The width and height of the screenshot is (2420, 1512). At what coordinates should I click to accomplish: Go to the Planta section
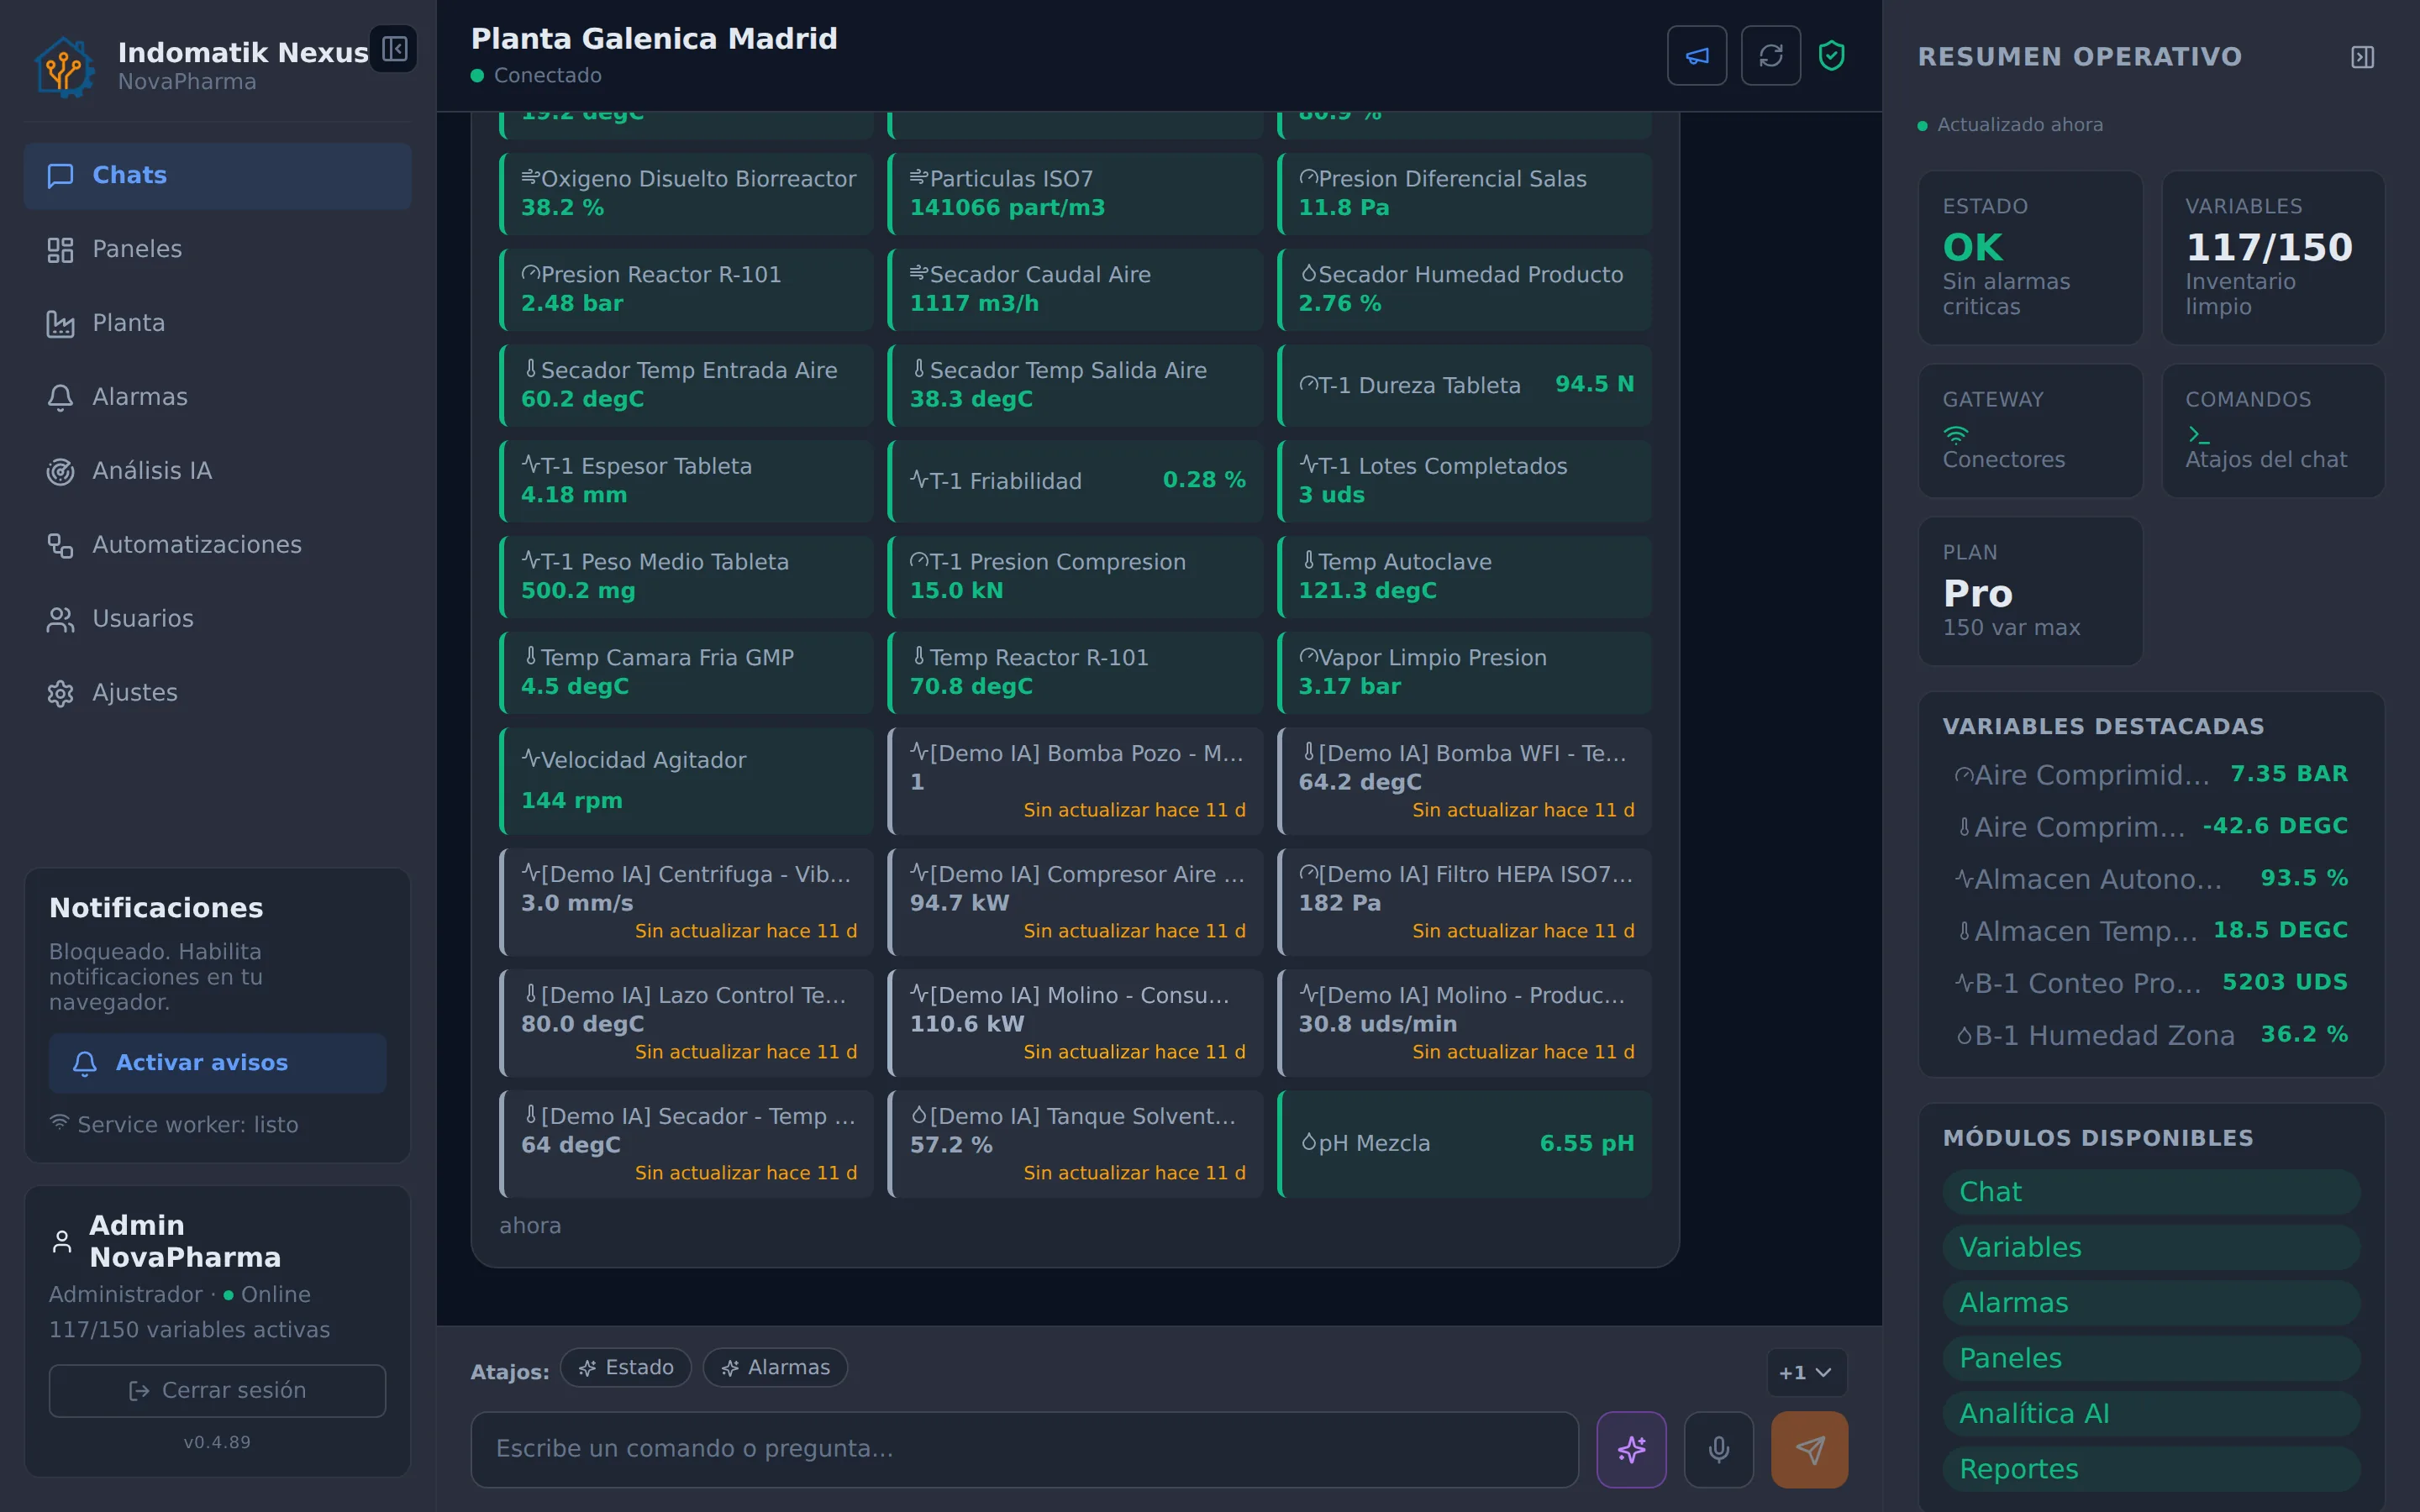(x=218, y=324)
